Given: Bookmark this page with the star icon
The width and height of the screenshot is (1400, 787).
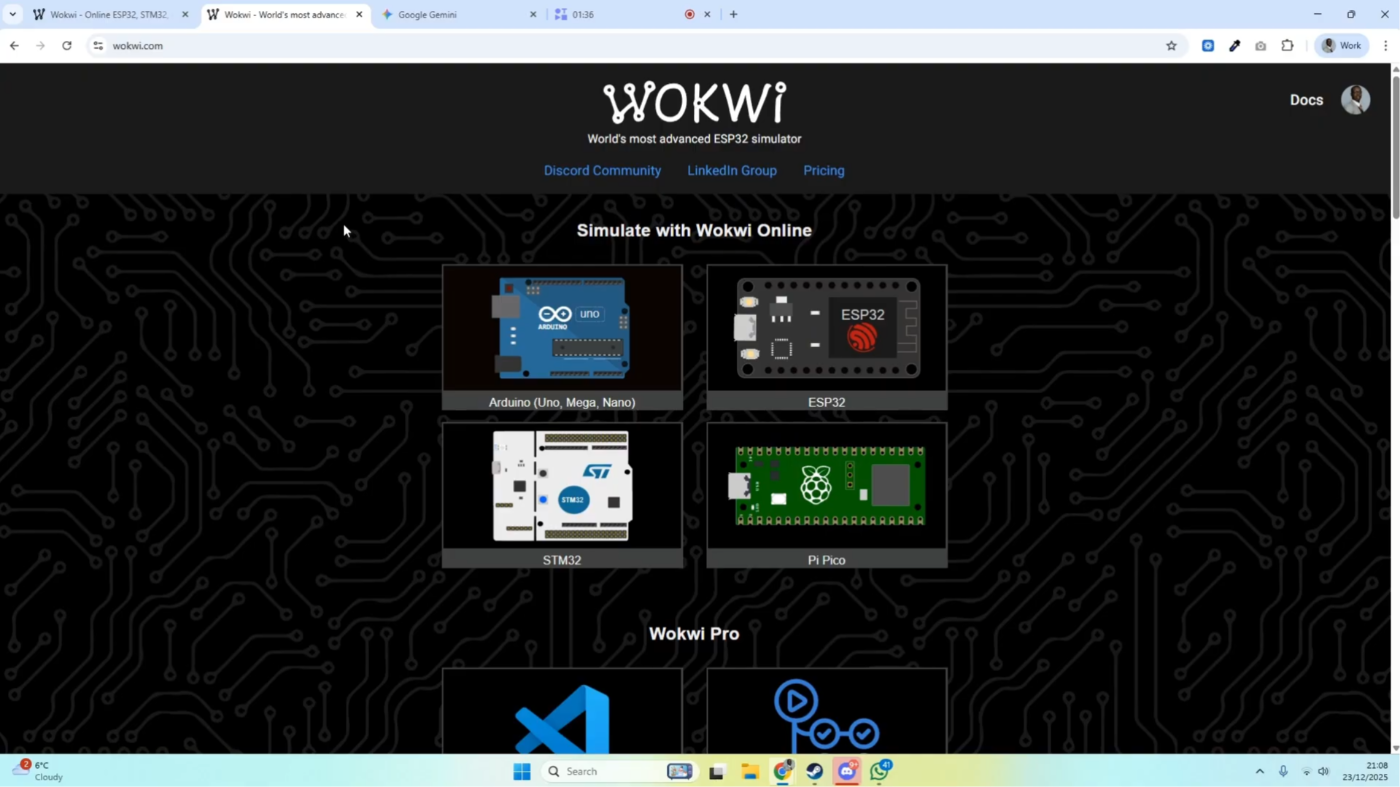Looking at the screenshot, I should coord(1171,46).
